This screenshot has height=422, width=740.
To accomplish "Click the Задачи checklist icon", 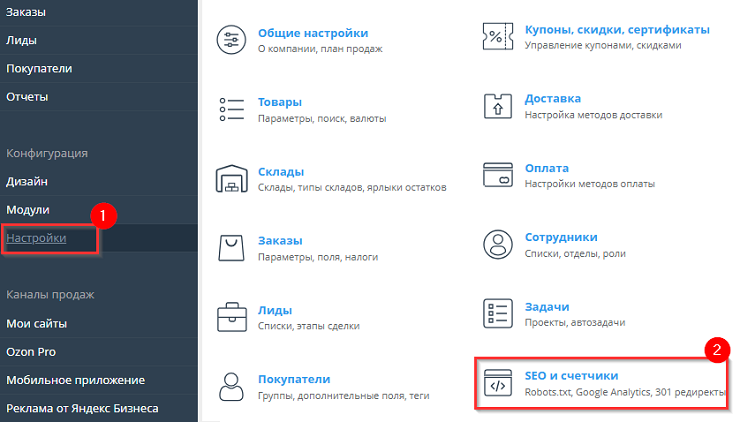I will pyautogui.click(x=498, y=313).
